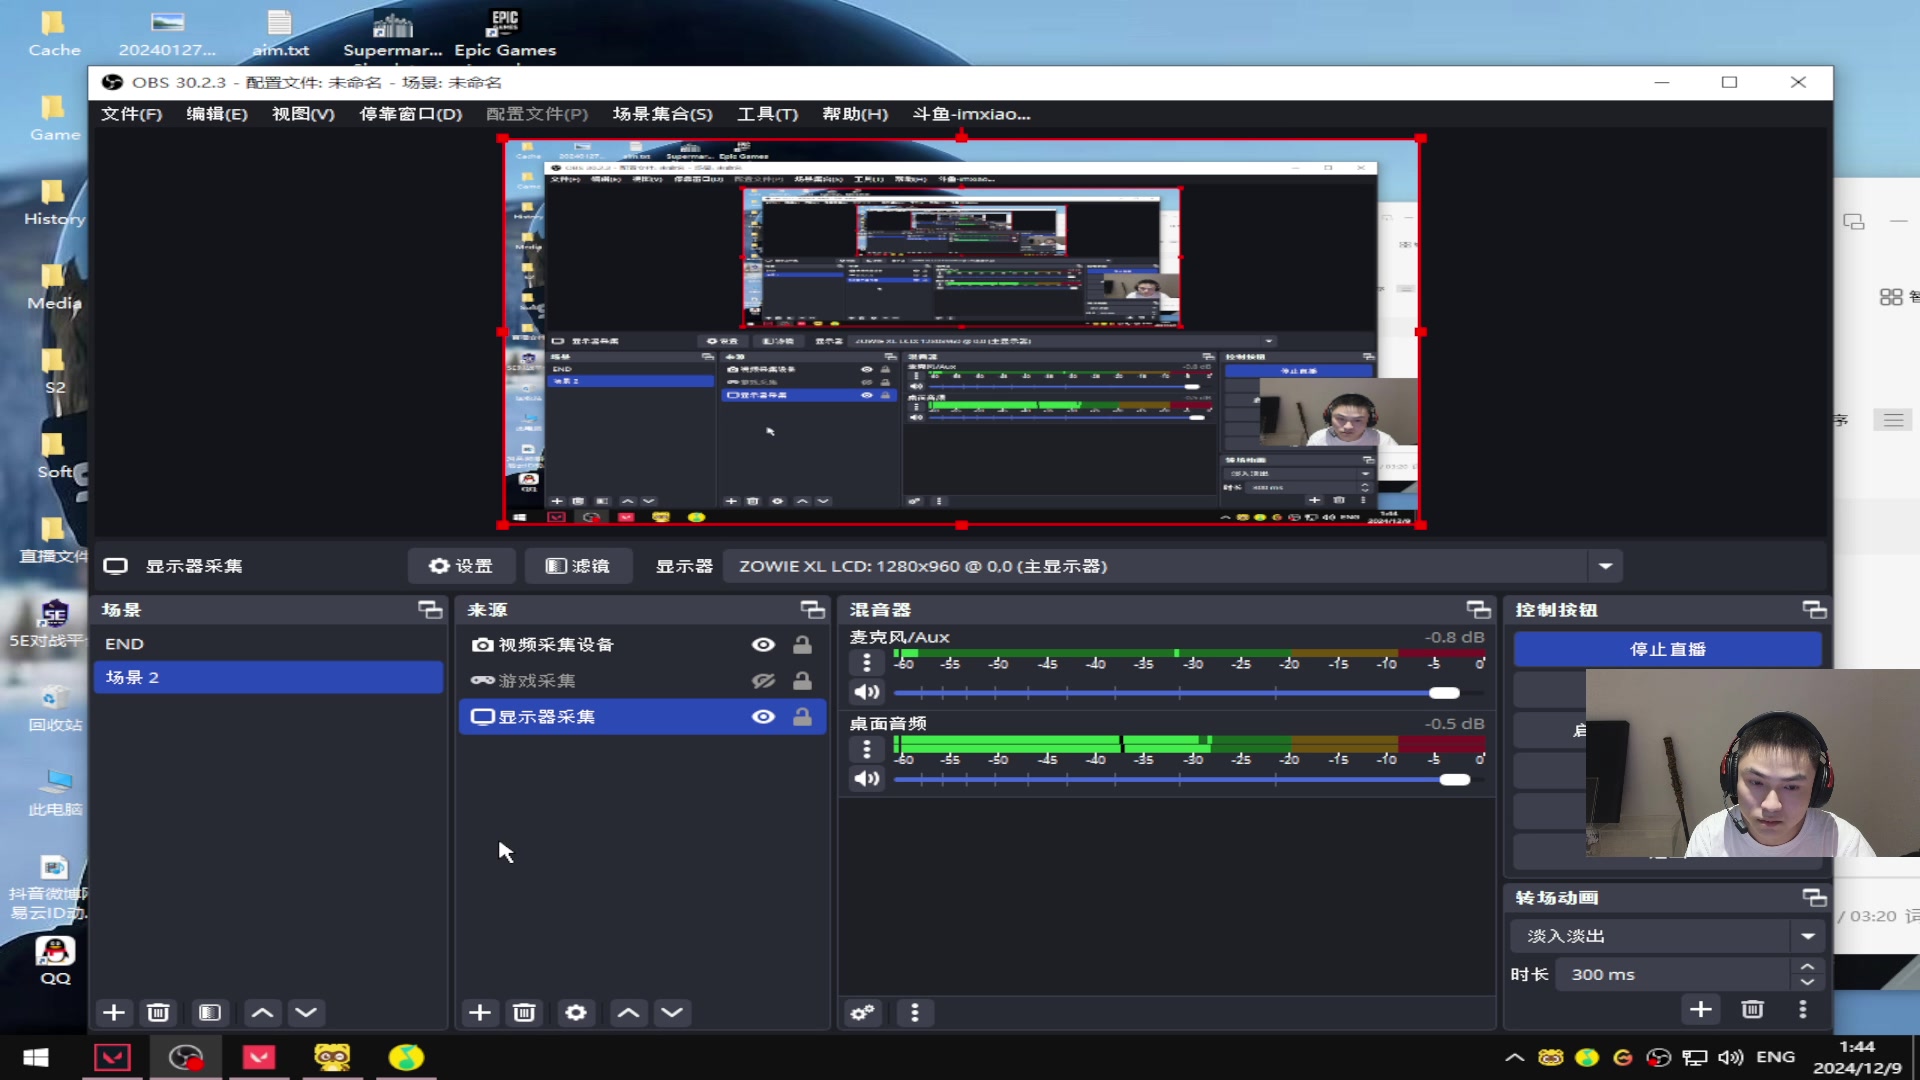Move the selected source up with arrow
The height and width of the screenshot is (1080, 1920).
(x=628, y=1012)
